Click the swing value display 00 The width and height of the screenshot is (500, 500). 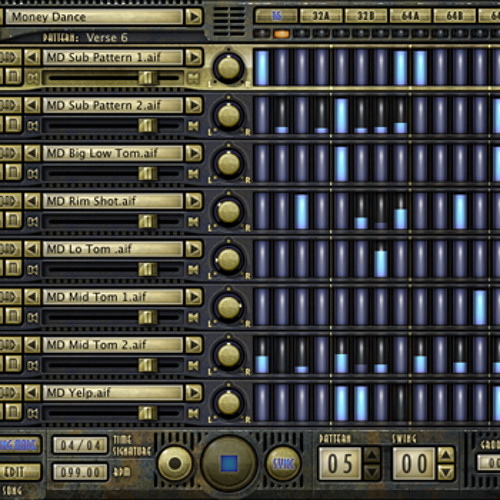point(414,464)
